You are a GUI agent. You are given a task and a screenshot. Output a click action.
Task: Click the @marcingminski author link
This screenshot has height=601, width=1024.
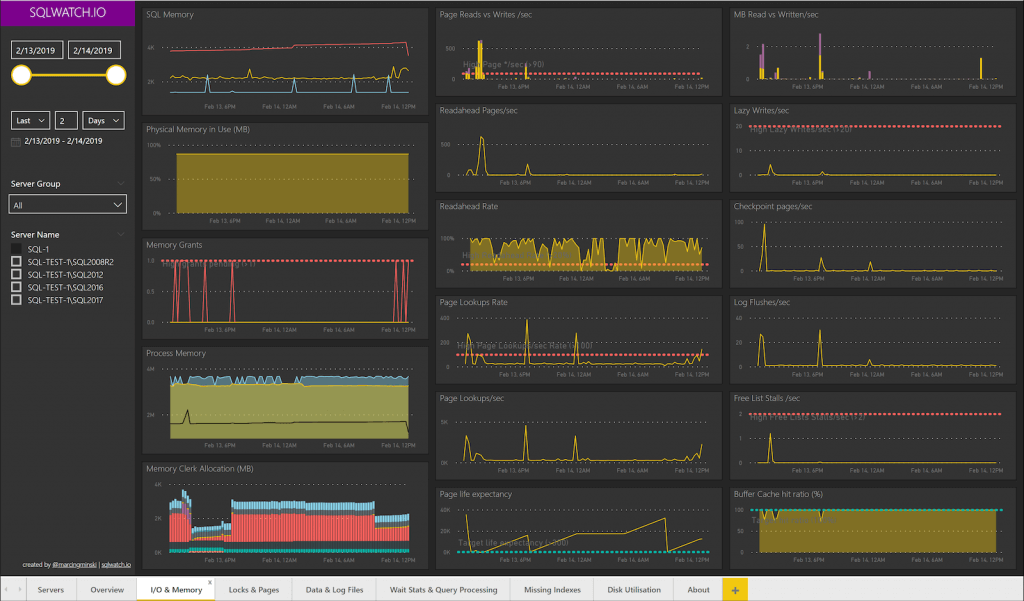75,564
